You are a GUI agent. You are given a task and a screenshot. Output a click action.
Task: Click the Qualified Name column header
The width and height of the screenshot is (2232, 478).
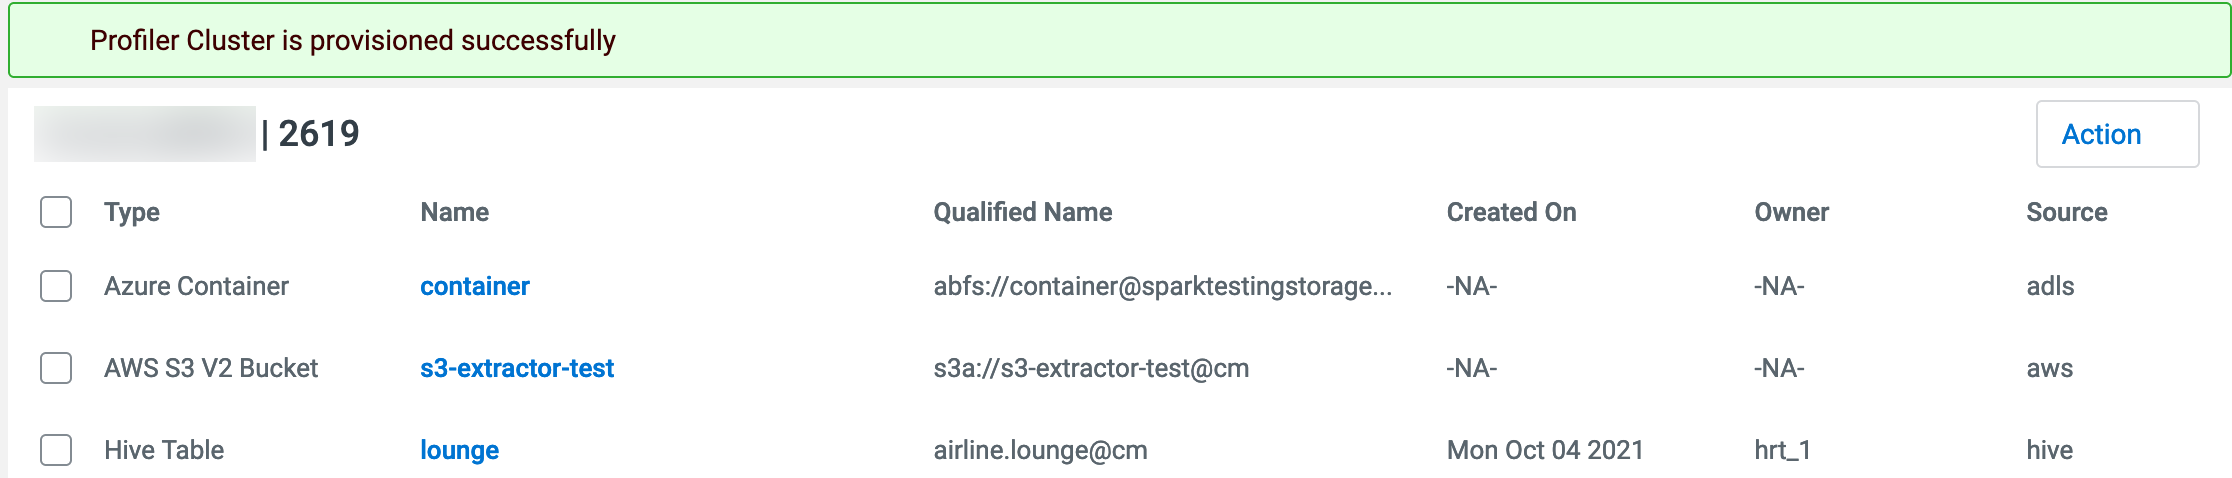[x=1022, y=212]
